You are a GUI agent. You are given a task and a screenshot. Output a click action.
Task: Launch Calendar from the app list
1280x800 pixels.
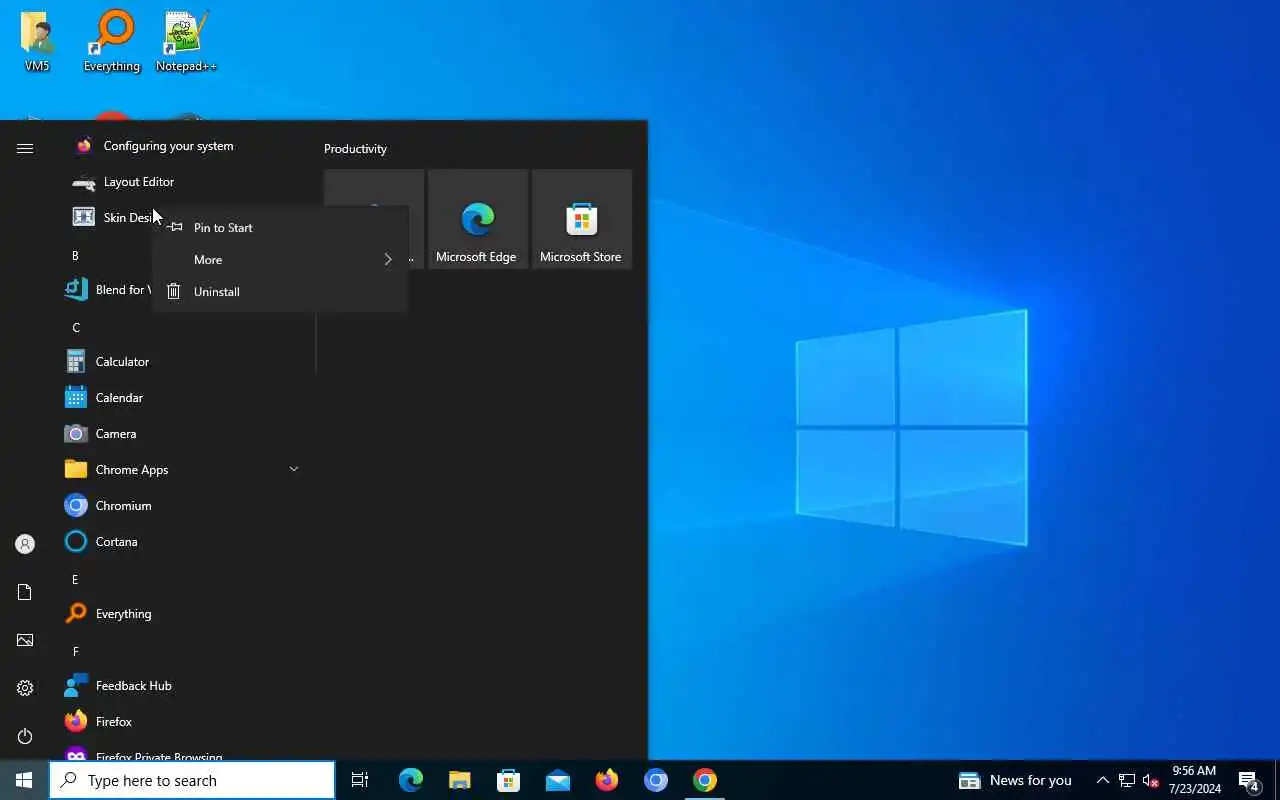pyautogui.click(x=182, y=398)
